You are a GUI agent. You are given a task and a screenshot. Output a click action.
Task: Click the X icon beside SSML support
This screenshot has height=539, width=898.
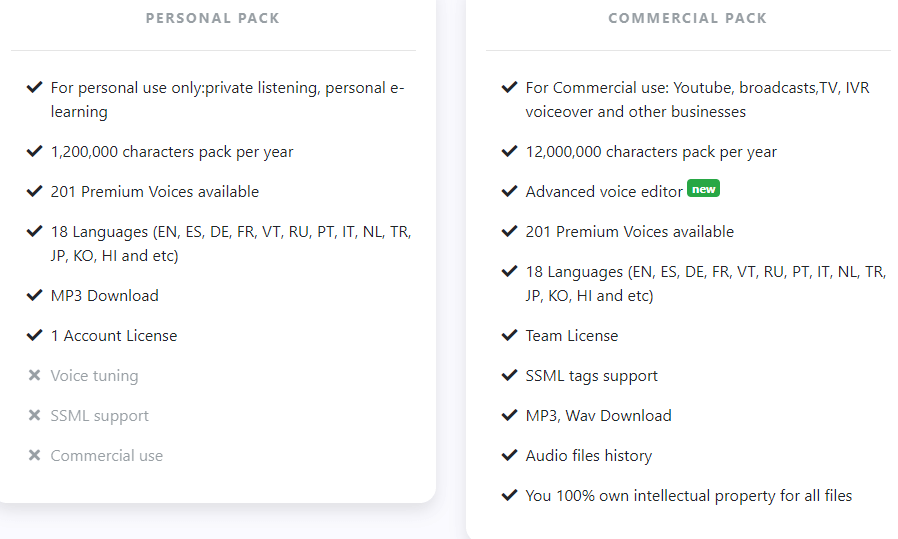tap(34, 415)
